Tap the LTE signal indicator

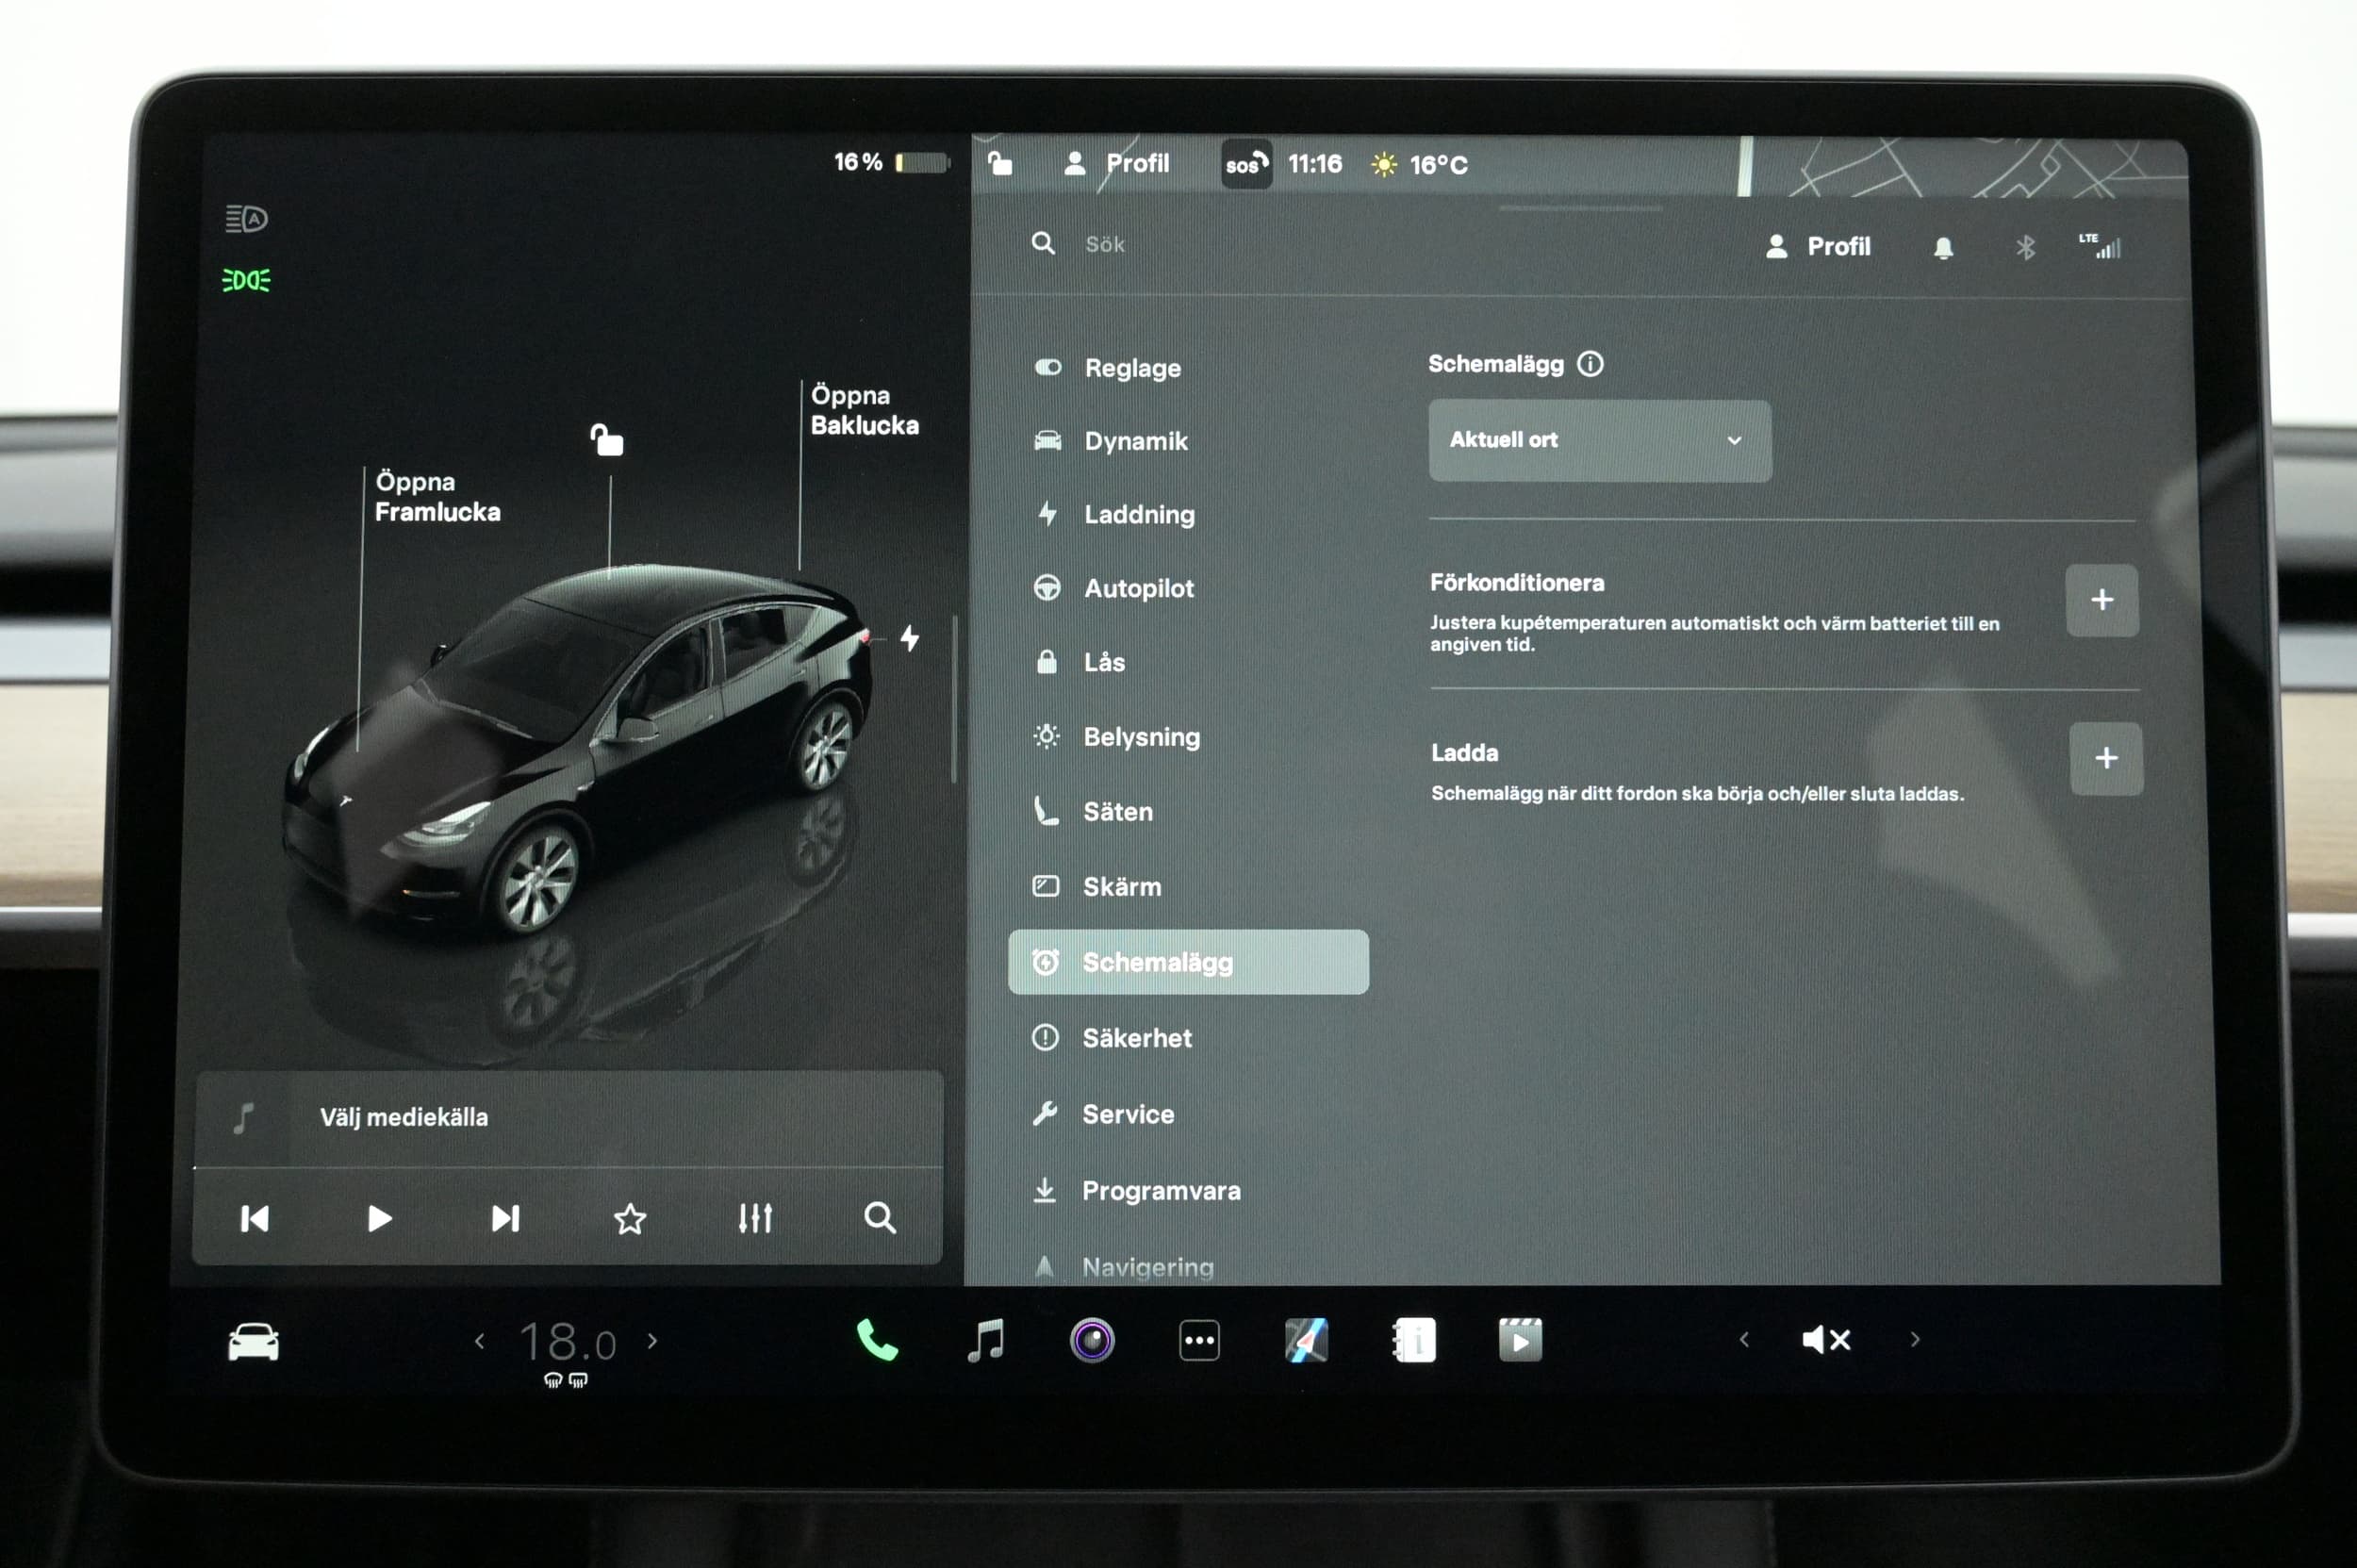point(2099,246)
